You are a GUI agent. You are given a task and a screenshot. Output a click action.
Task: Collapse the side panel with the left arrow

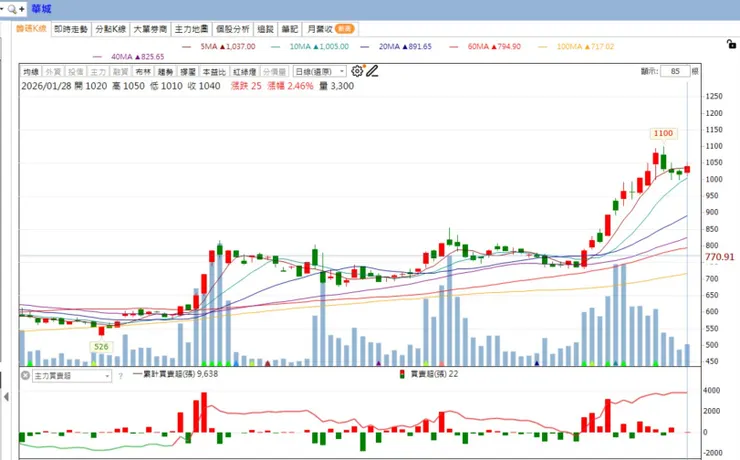coord(6,397)
